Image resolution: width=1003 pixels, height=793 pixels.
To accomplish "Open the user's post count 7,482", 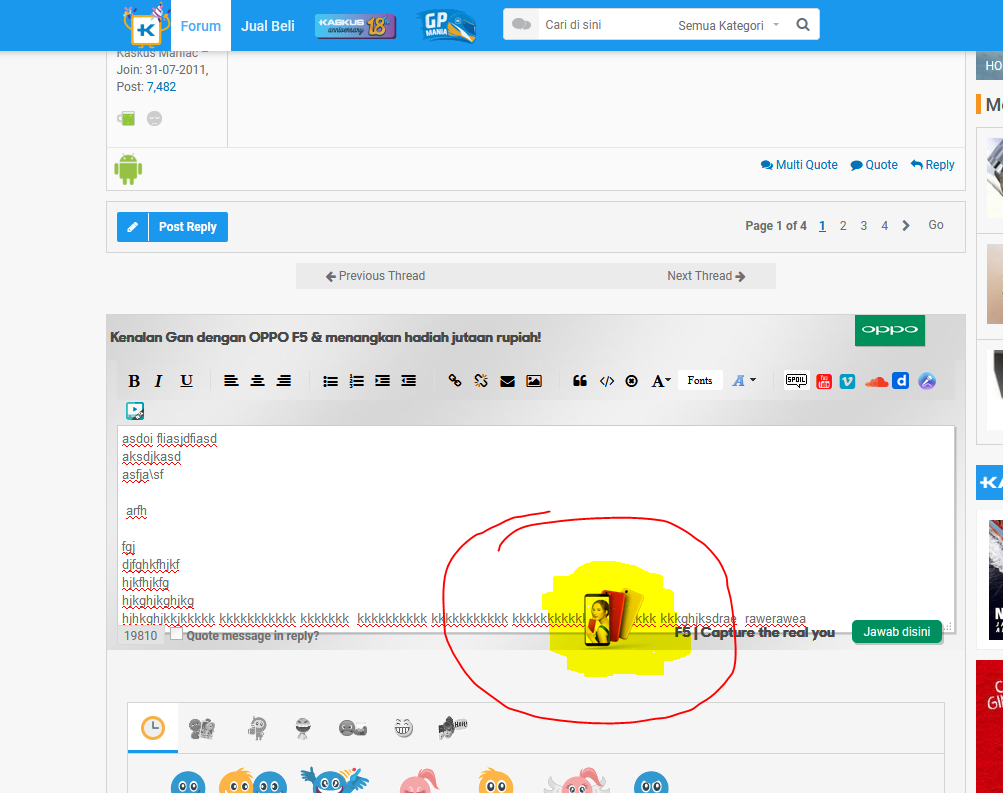I will [x=161, y=87].
